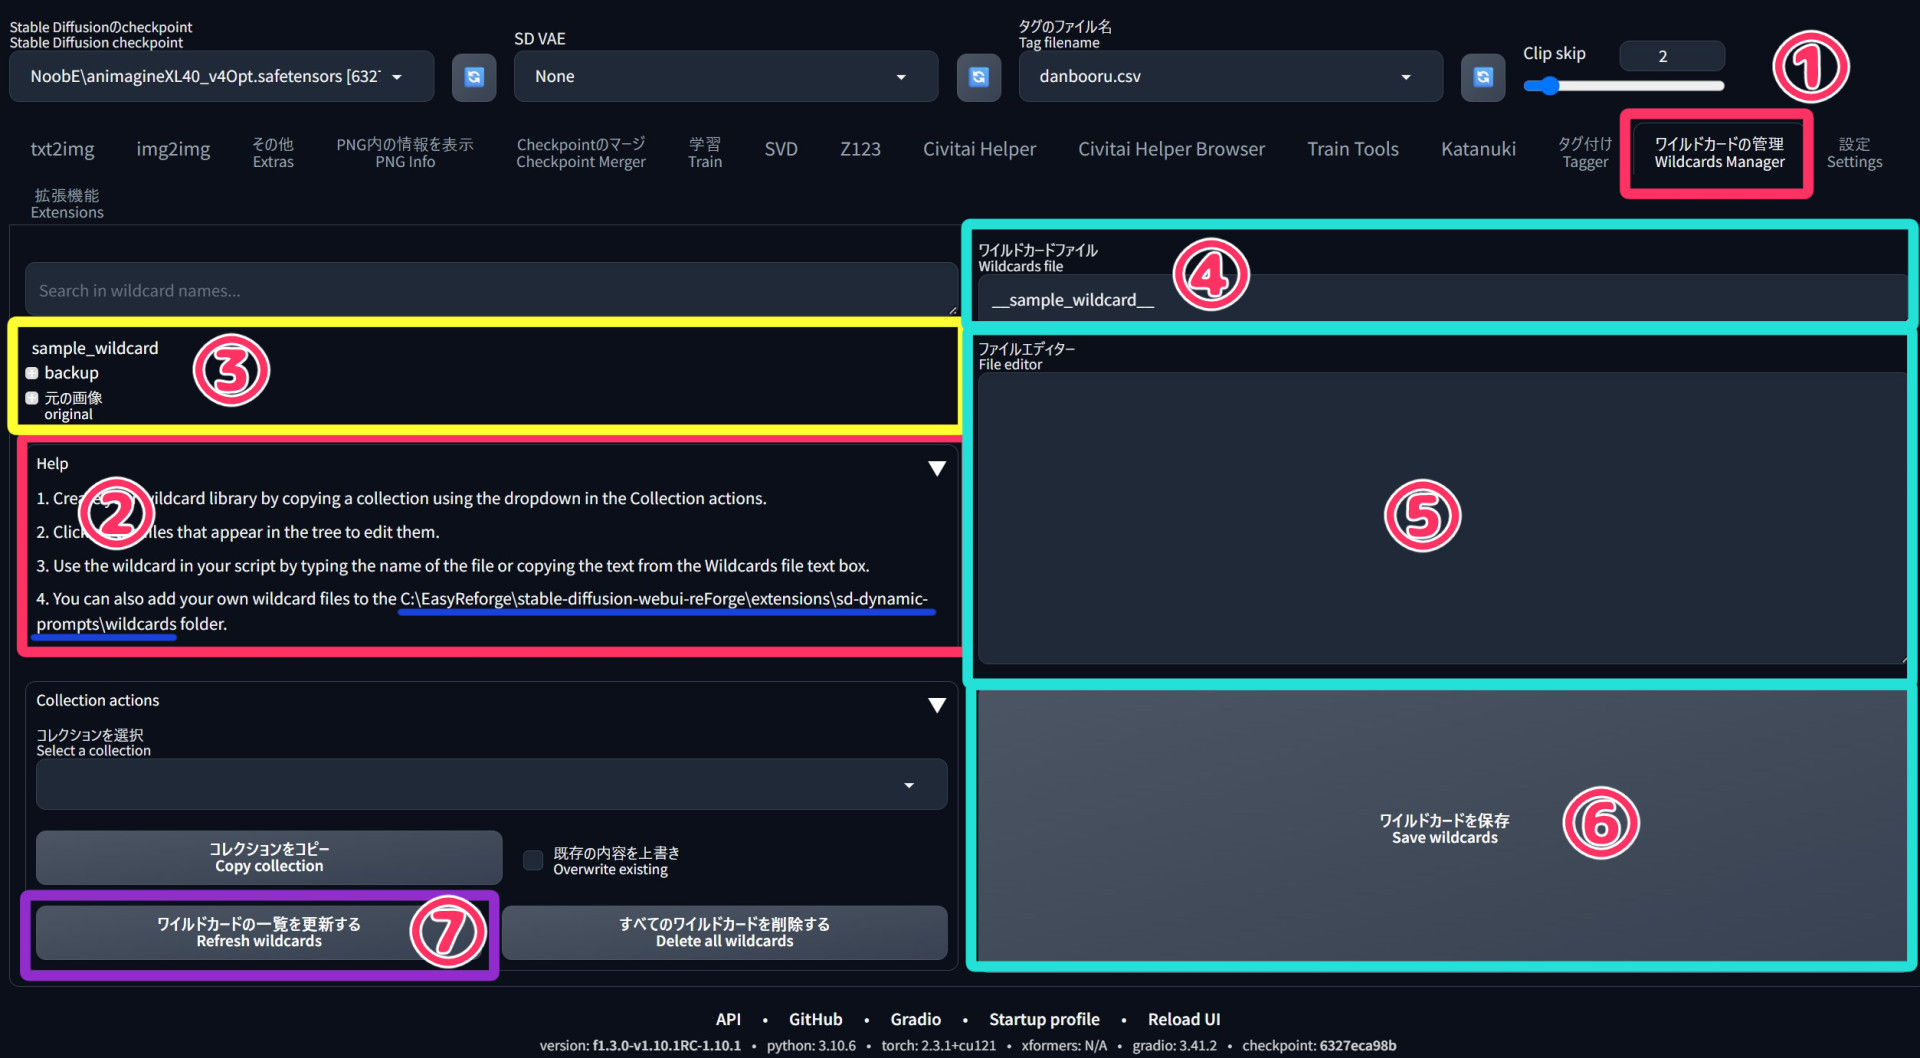Open the Stable Diffusion checkpoint dropdown
Viewport: 1920px width, 1058px height.
point(222,77)
